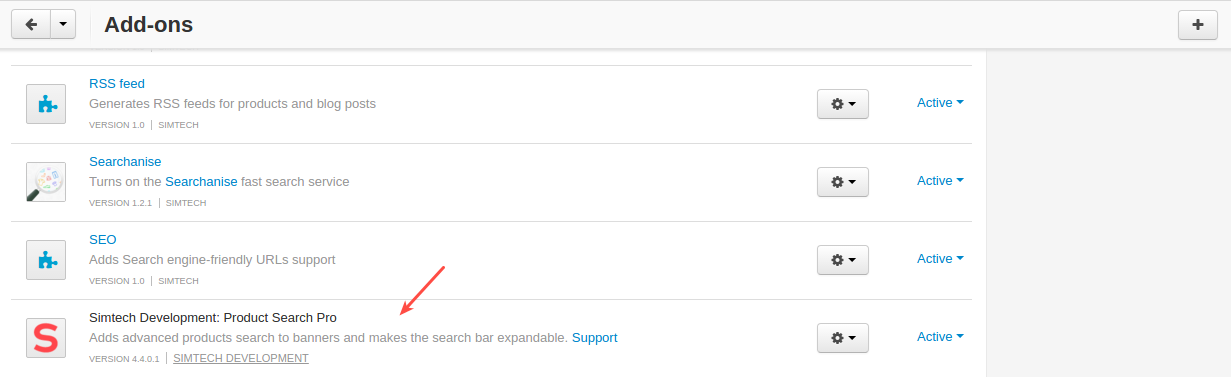This screenshot has height=377, width=1231.
Task: Click the Support link
Action: [x=594, y=337]
